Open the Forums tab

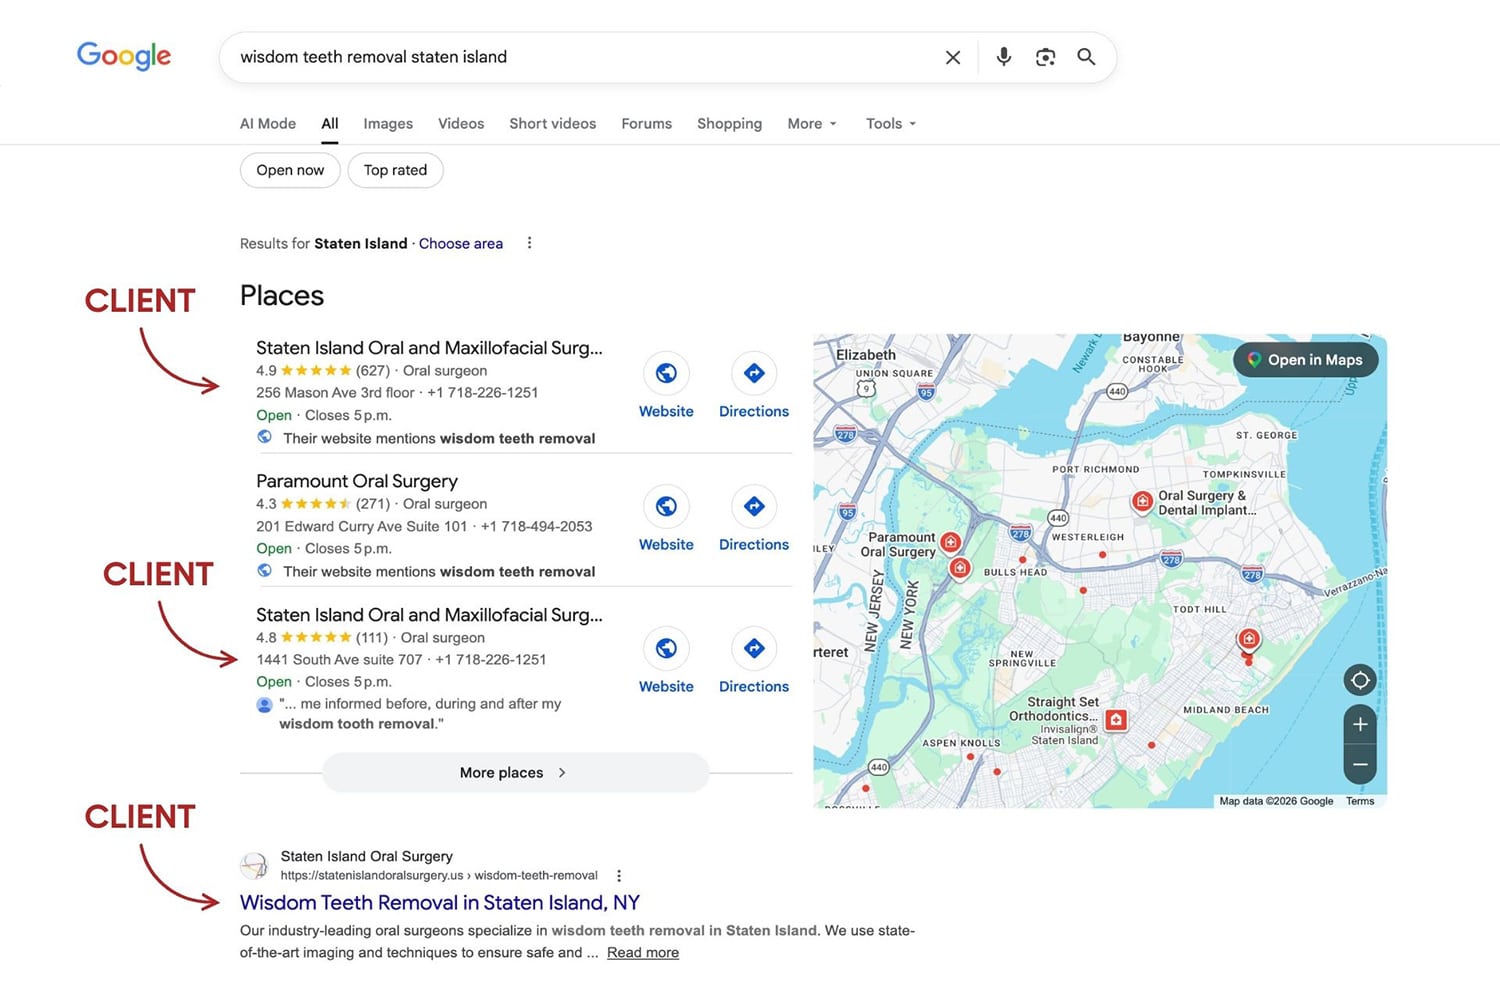click(x=647, y=124)
